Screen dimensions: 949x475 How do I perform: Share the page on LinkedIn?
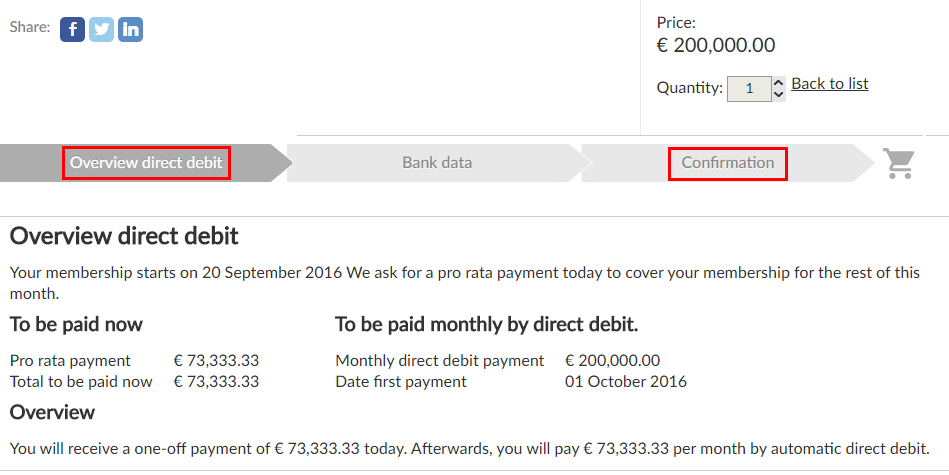130,29
